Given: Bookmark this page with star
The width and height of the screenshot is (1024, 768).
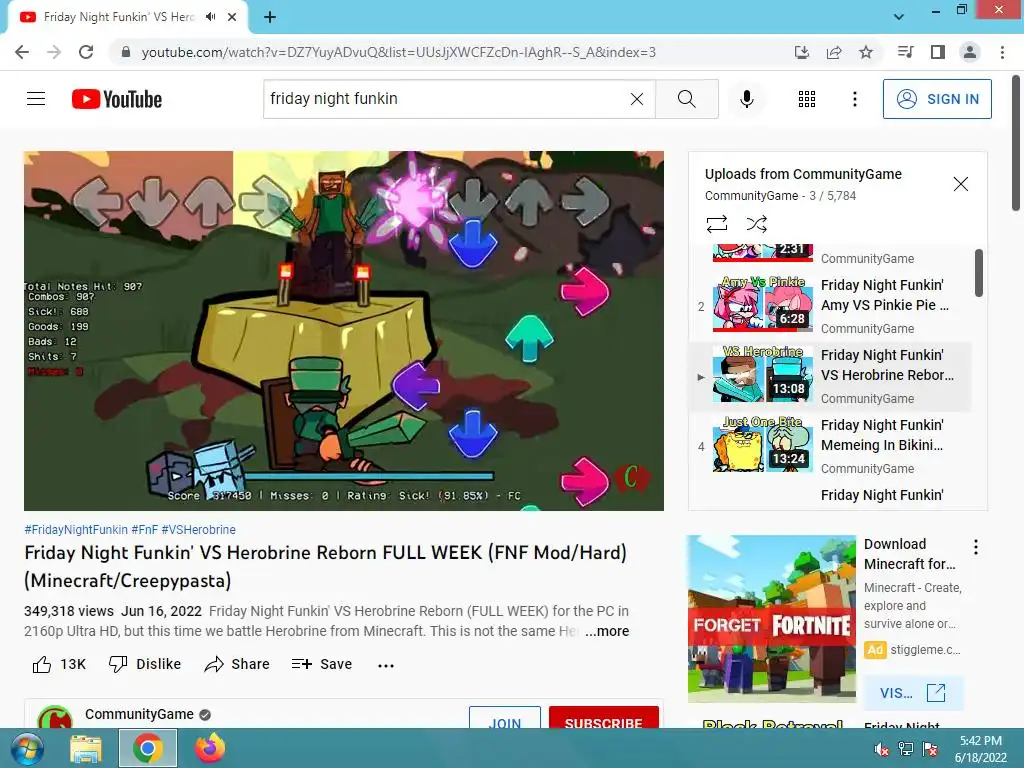Looking at the screenshot, I should [x=866, y=52].
